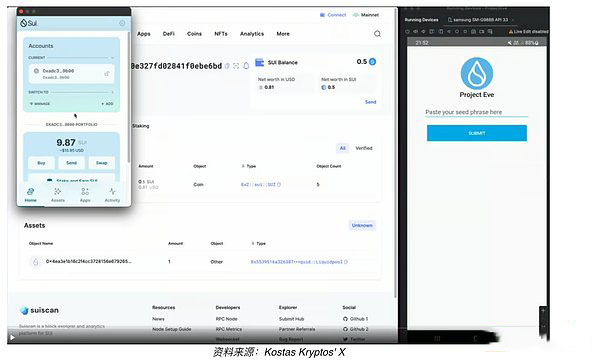Open the Mainnet network selector
The width and height of the screenshot is (600, 362).
[366, 15]
